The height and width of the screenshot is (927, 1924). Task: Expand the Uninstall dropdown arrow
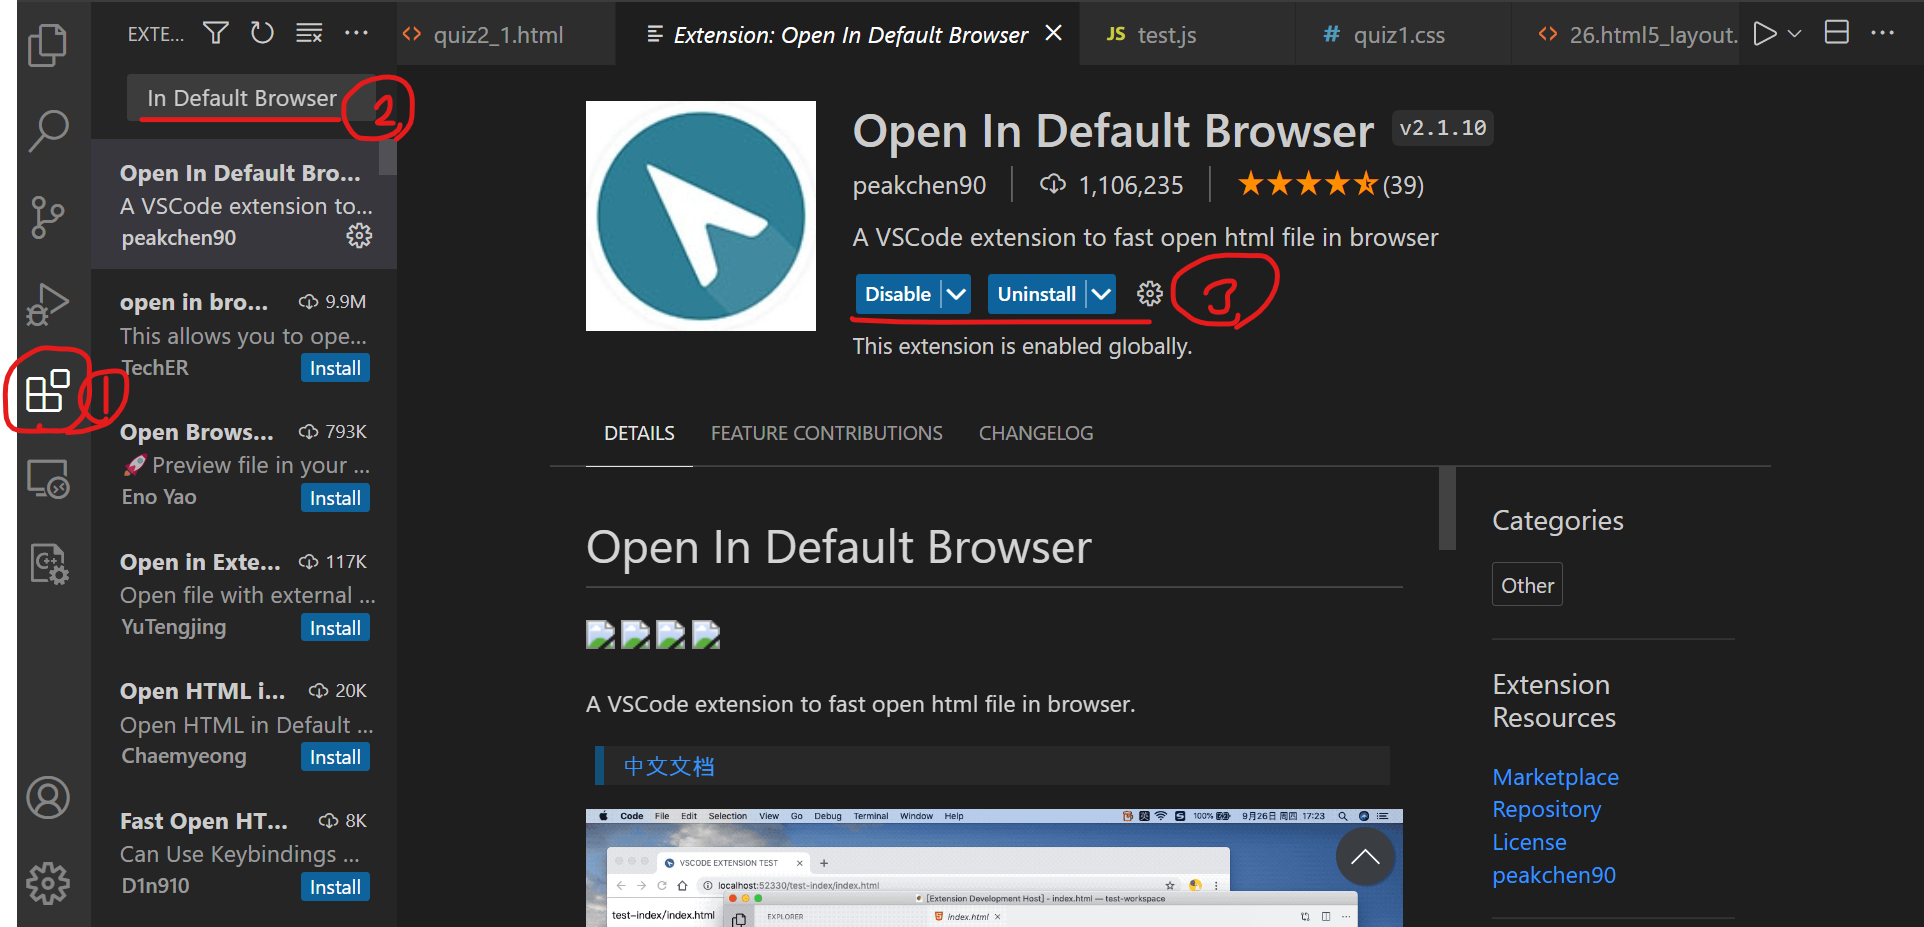[1101, 294]
